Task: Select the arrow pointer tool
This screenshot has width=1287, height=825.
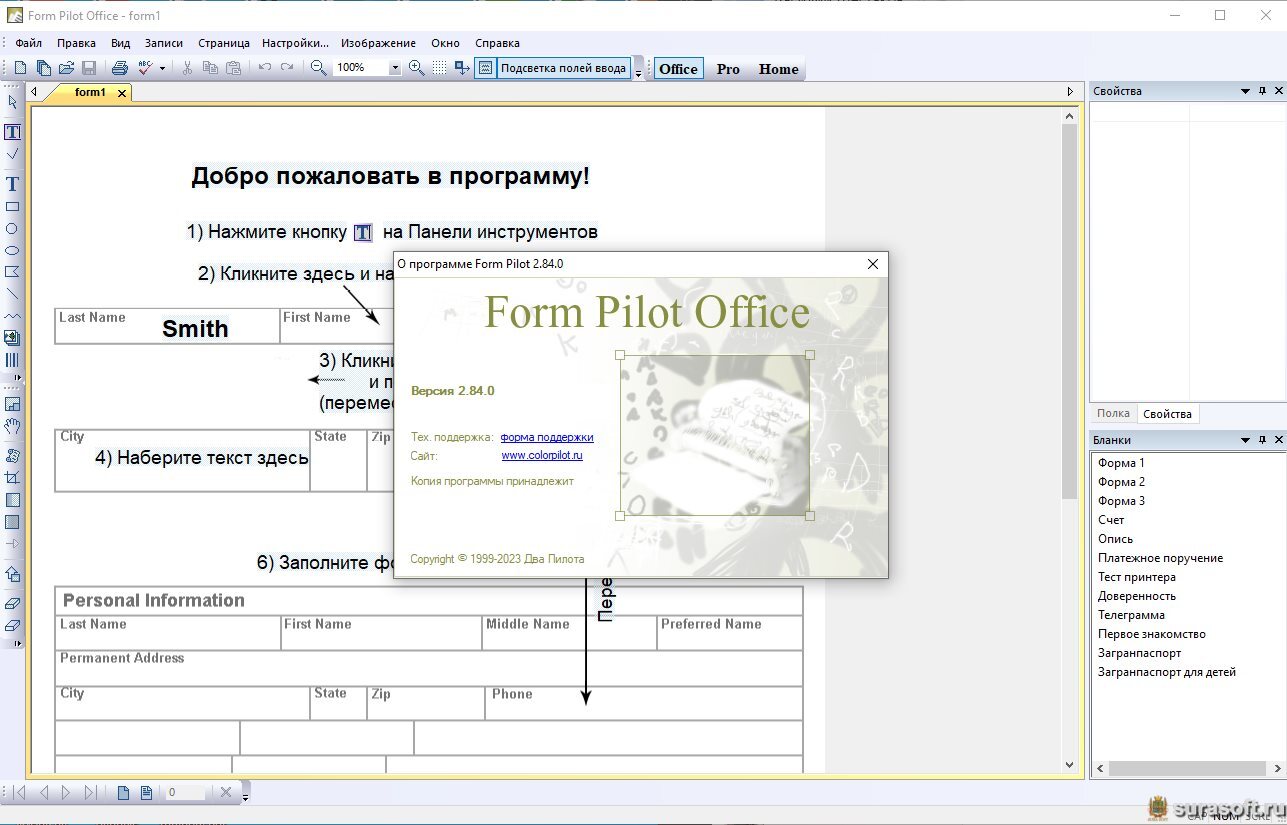Action: click(x=12, y=101)
